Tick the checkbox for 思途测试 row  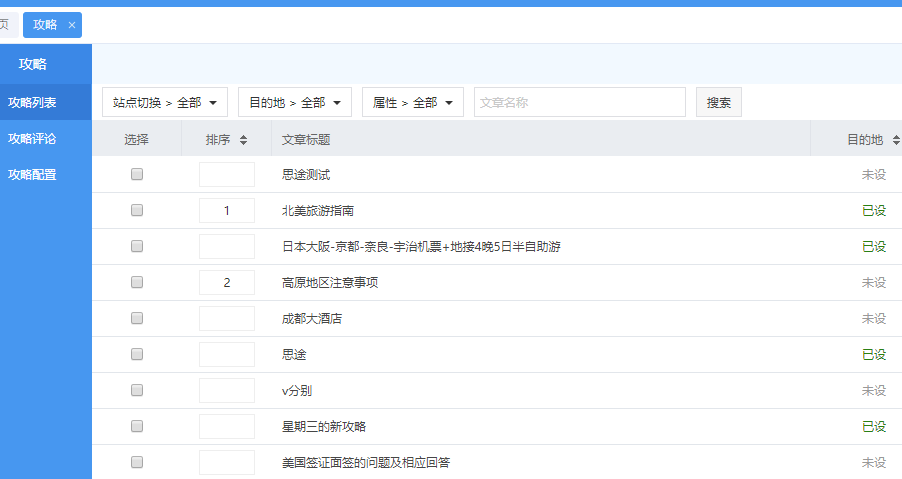[x=137, y=174]
